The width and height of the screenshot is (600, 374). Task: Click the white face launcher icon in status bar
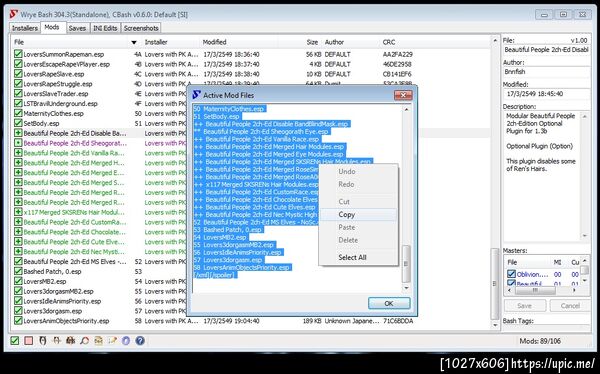[43, 340]
